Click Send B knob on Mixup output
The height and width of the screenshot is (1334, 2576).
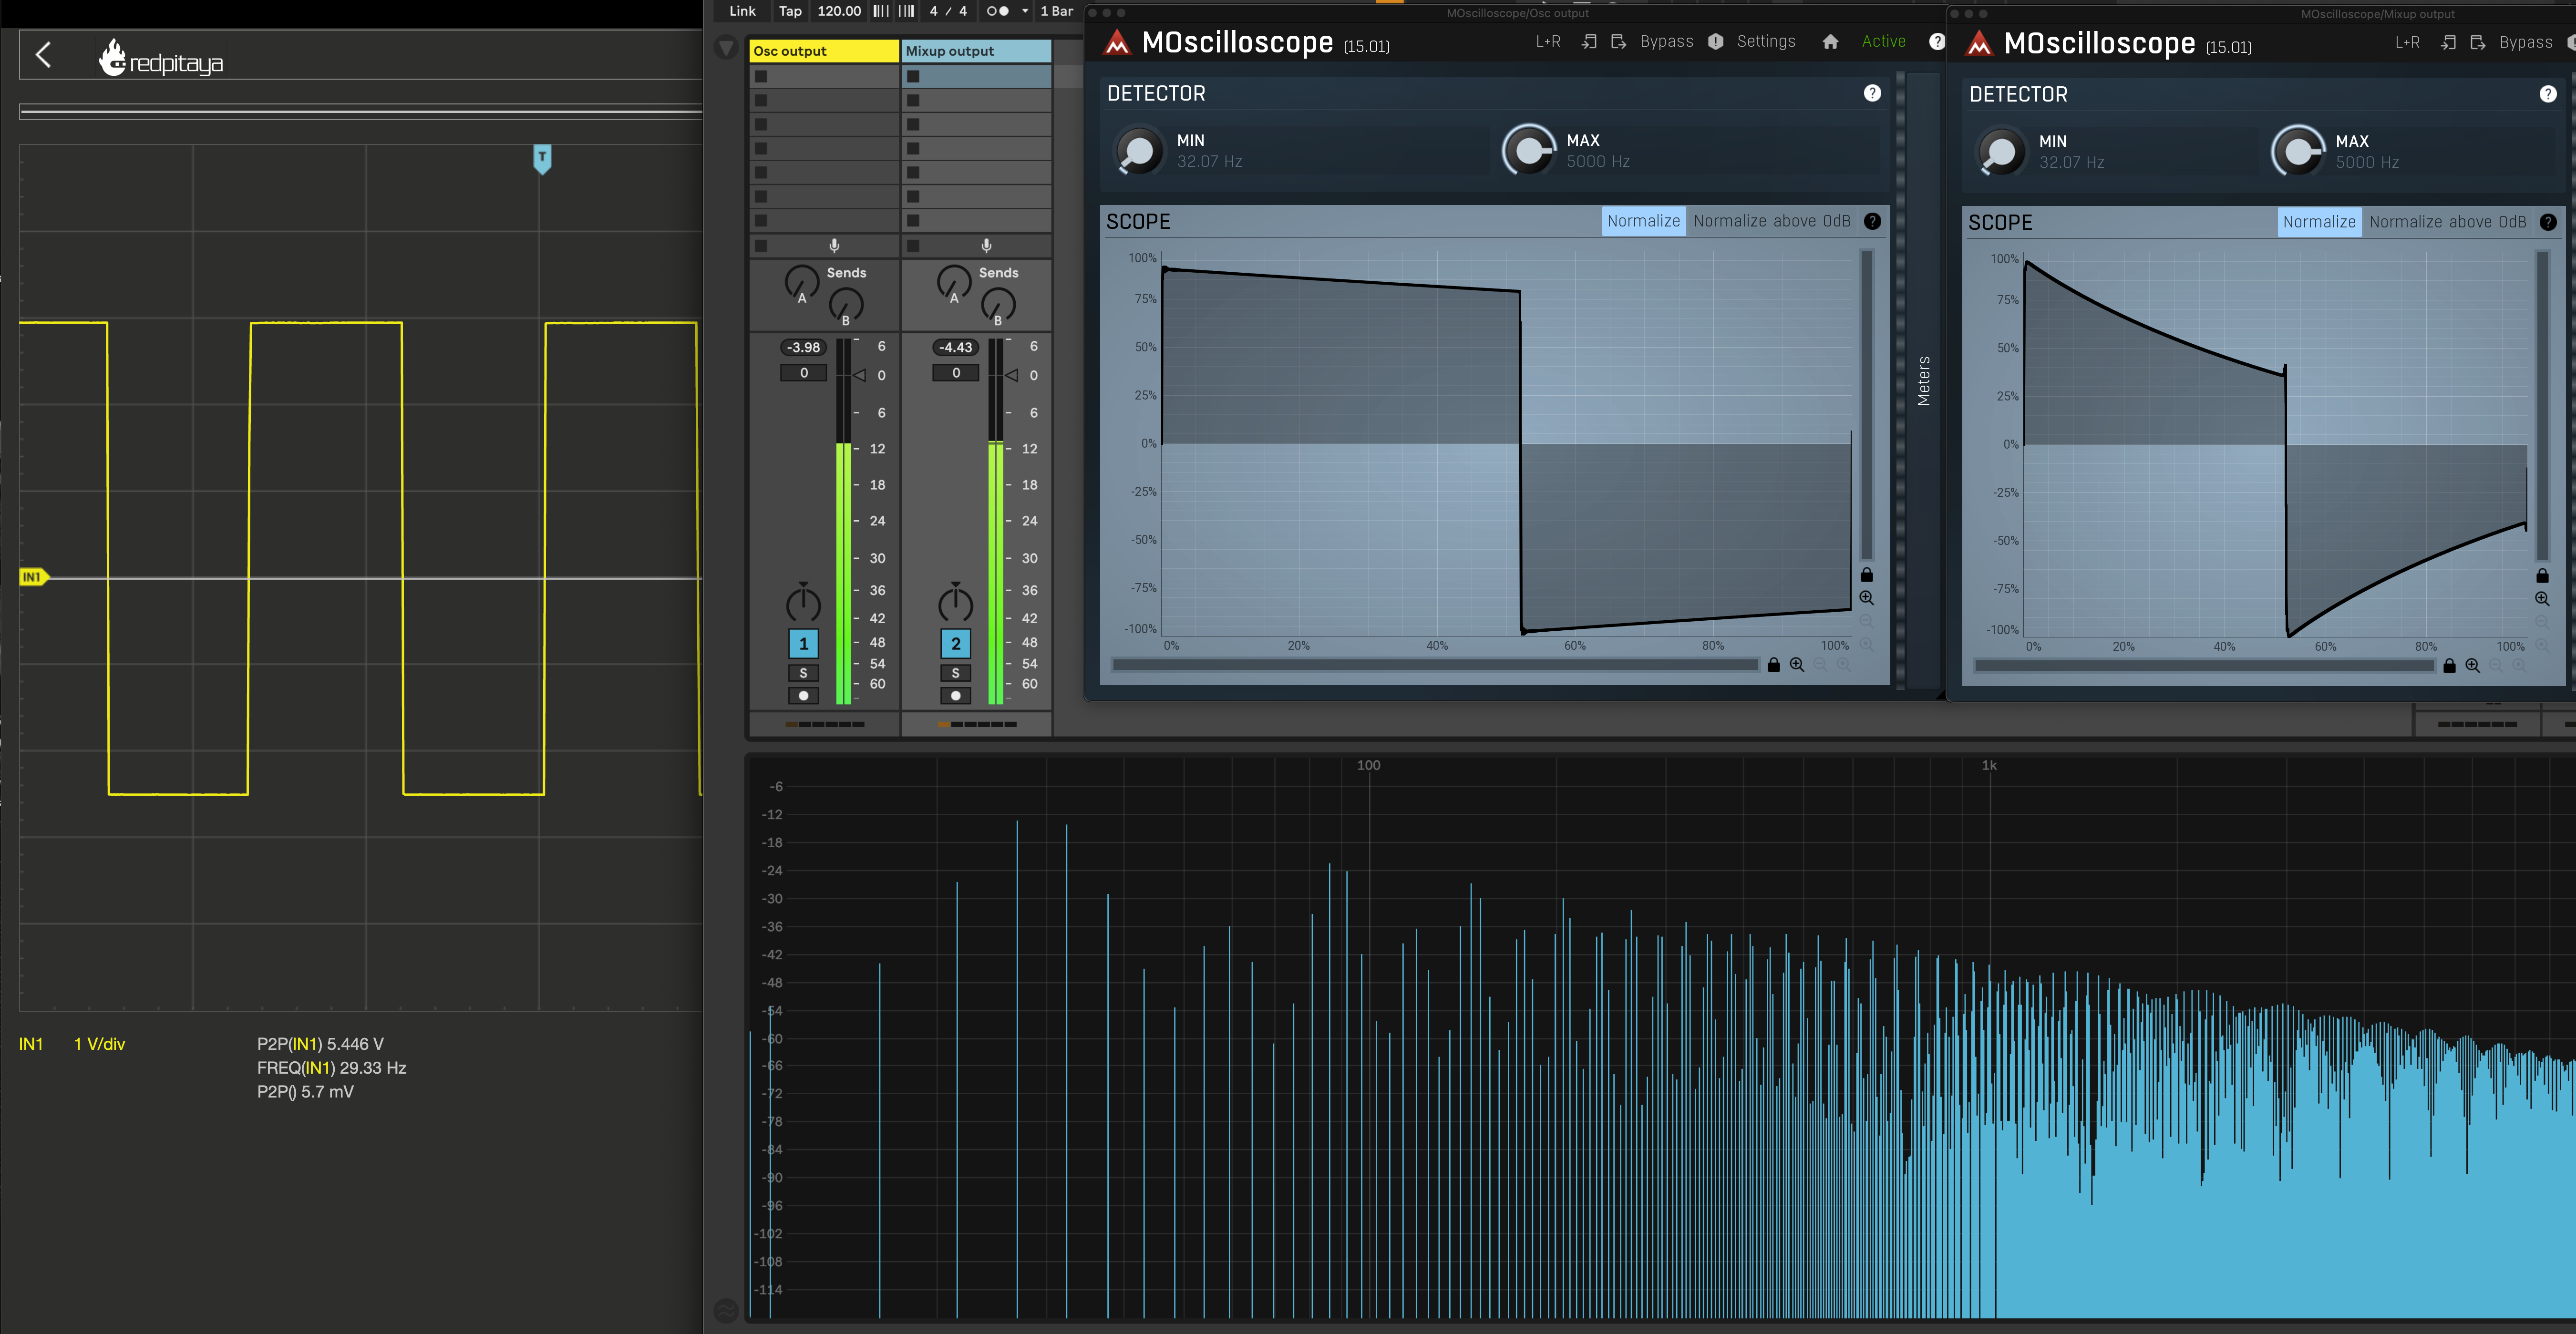point(998,304)
